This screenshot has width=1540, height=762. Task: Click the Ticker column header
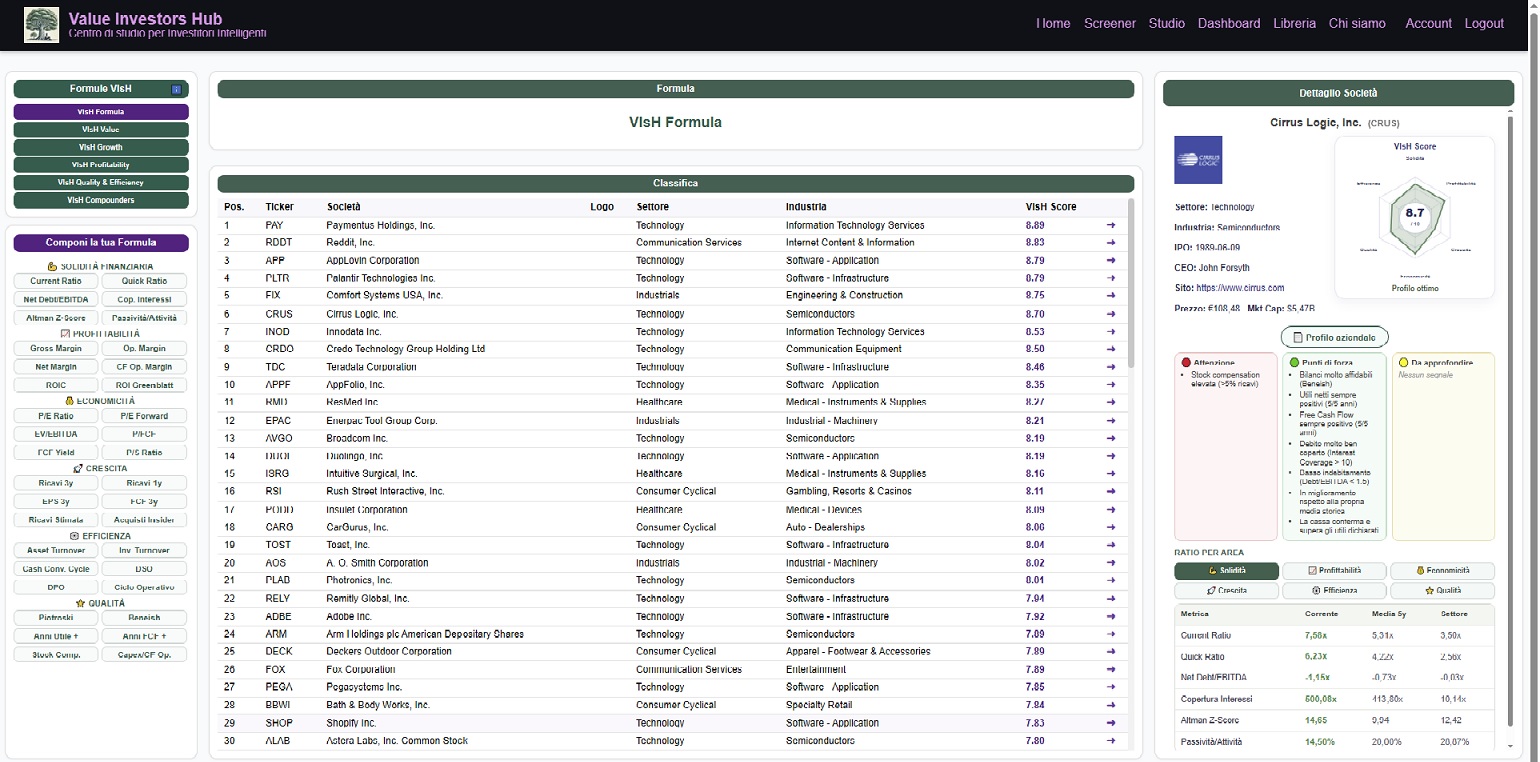pyautogui.click(x=280, y=207)
